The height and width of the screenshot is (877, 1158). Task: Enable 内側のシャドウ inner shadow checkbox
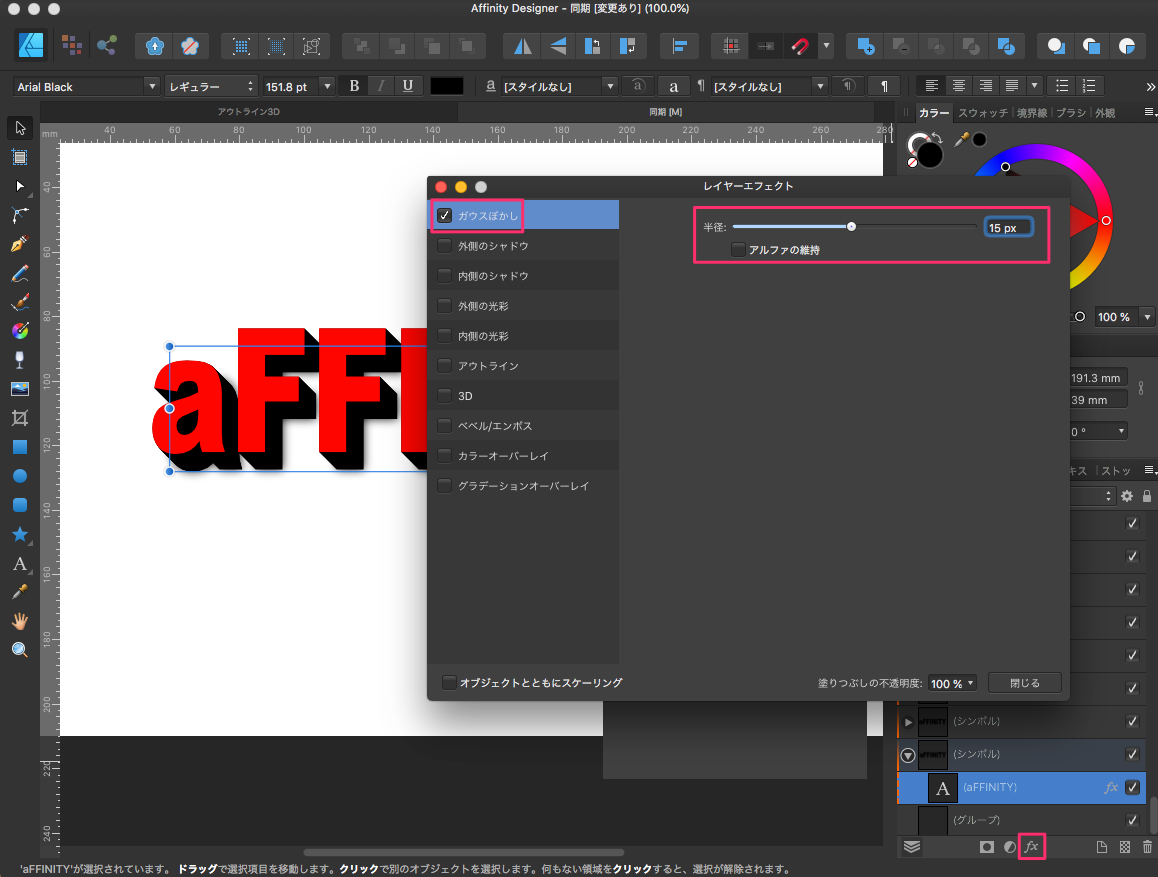pyautogui.click(x=445, y=275)
